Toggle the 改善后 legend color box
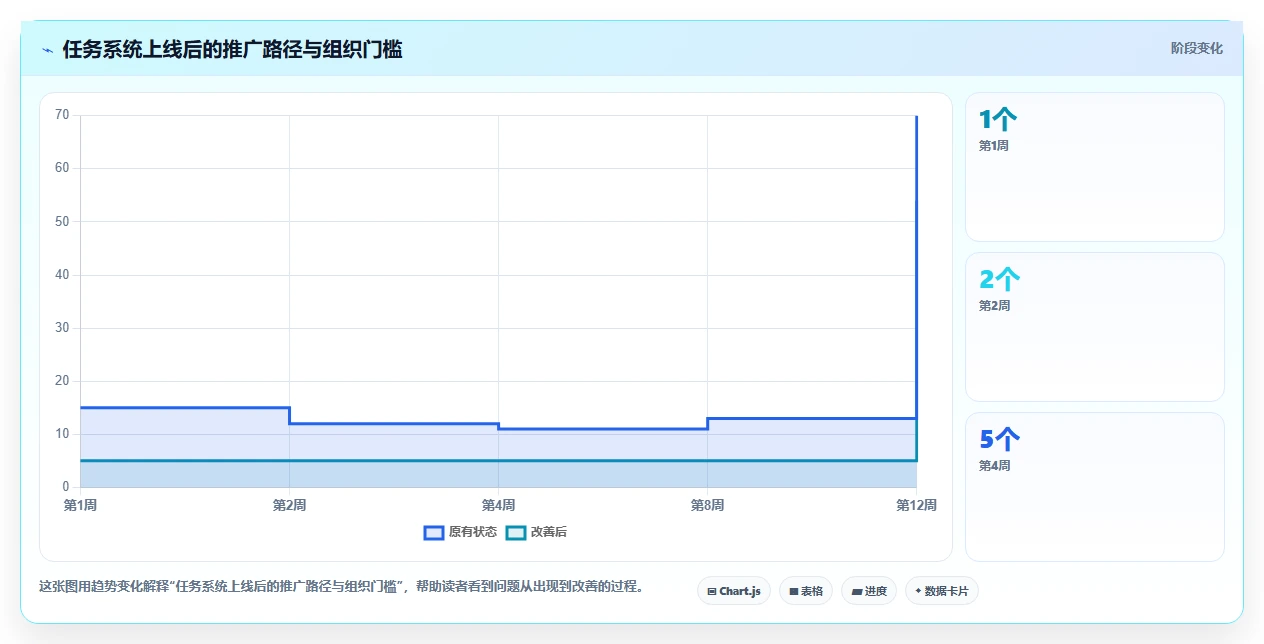The width and height of the screenshot is (1264, 644). pyautogui.click(x=515, y=532)
